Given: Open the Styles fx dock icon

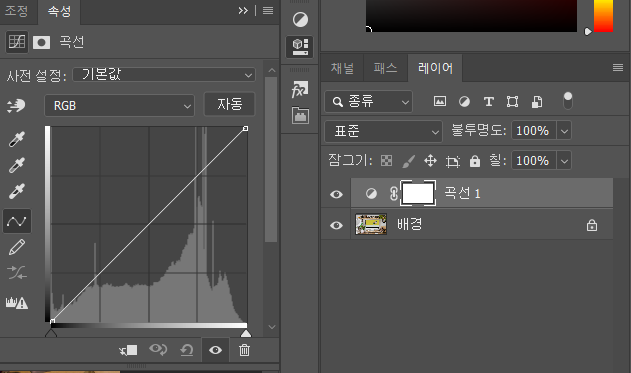Looking at the screenshot, I should tap(300, 89).
